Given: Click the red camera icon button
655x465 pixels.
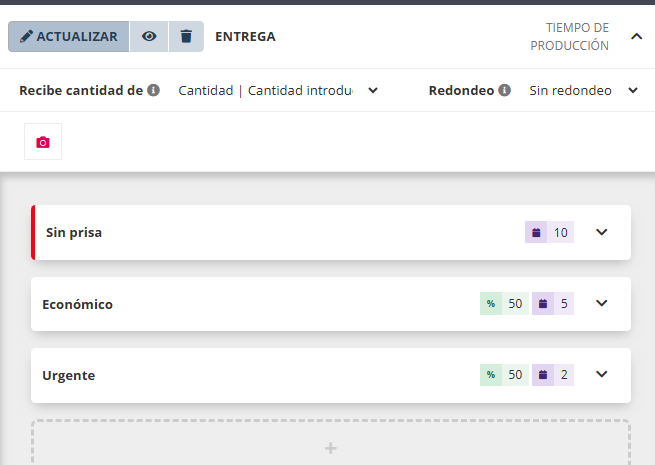Looking at the screenshot, I should click(x=43, y=142).
